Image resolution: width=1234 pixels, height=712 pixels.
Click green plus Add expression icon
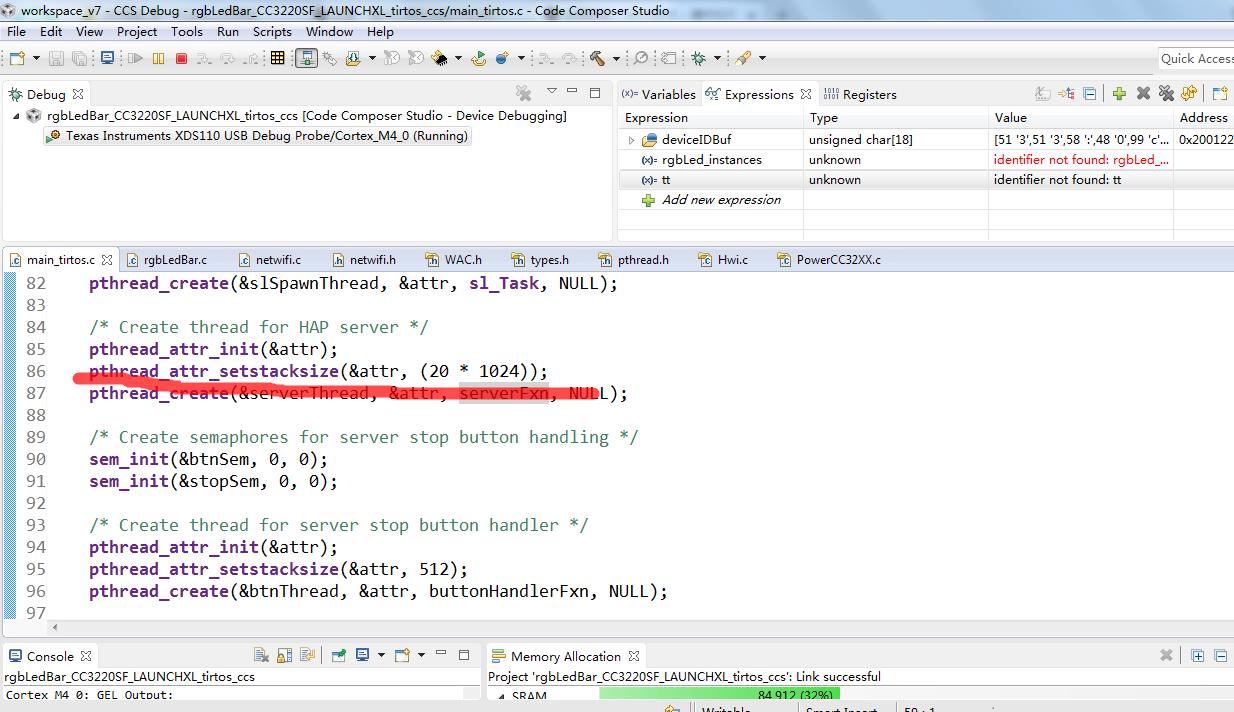(x=1119, y=93)
